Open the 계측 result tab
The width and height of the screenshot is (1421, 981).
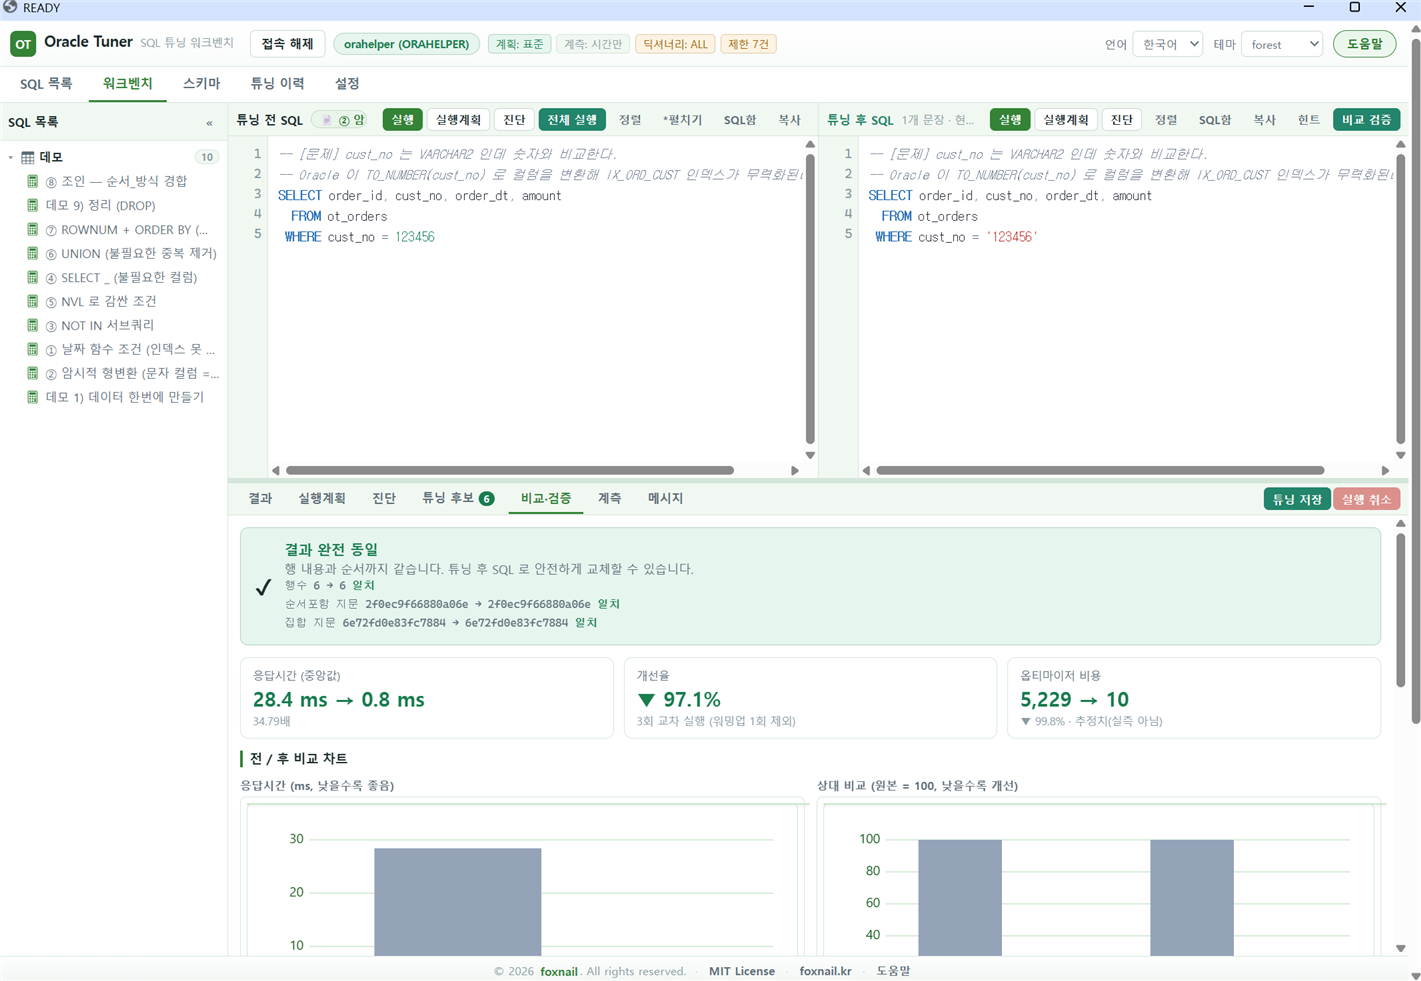609,498
